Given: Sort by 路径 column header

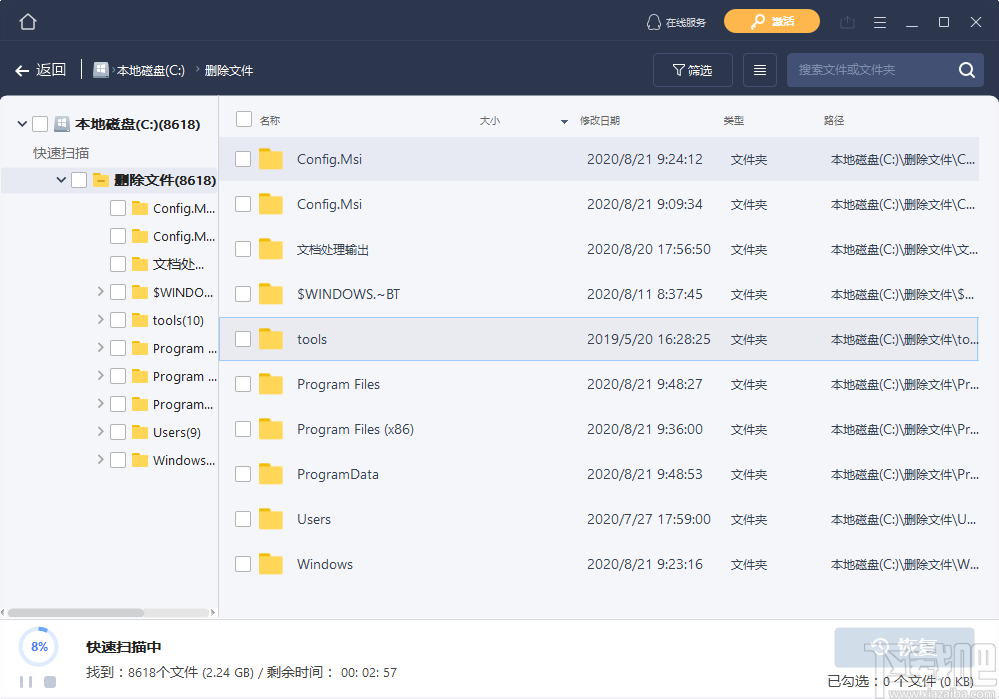Looking at the screenshot, I should [833, 120].
